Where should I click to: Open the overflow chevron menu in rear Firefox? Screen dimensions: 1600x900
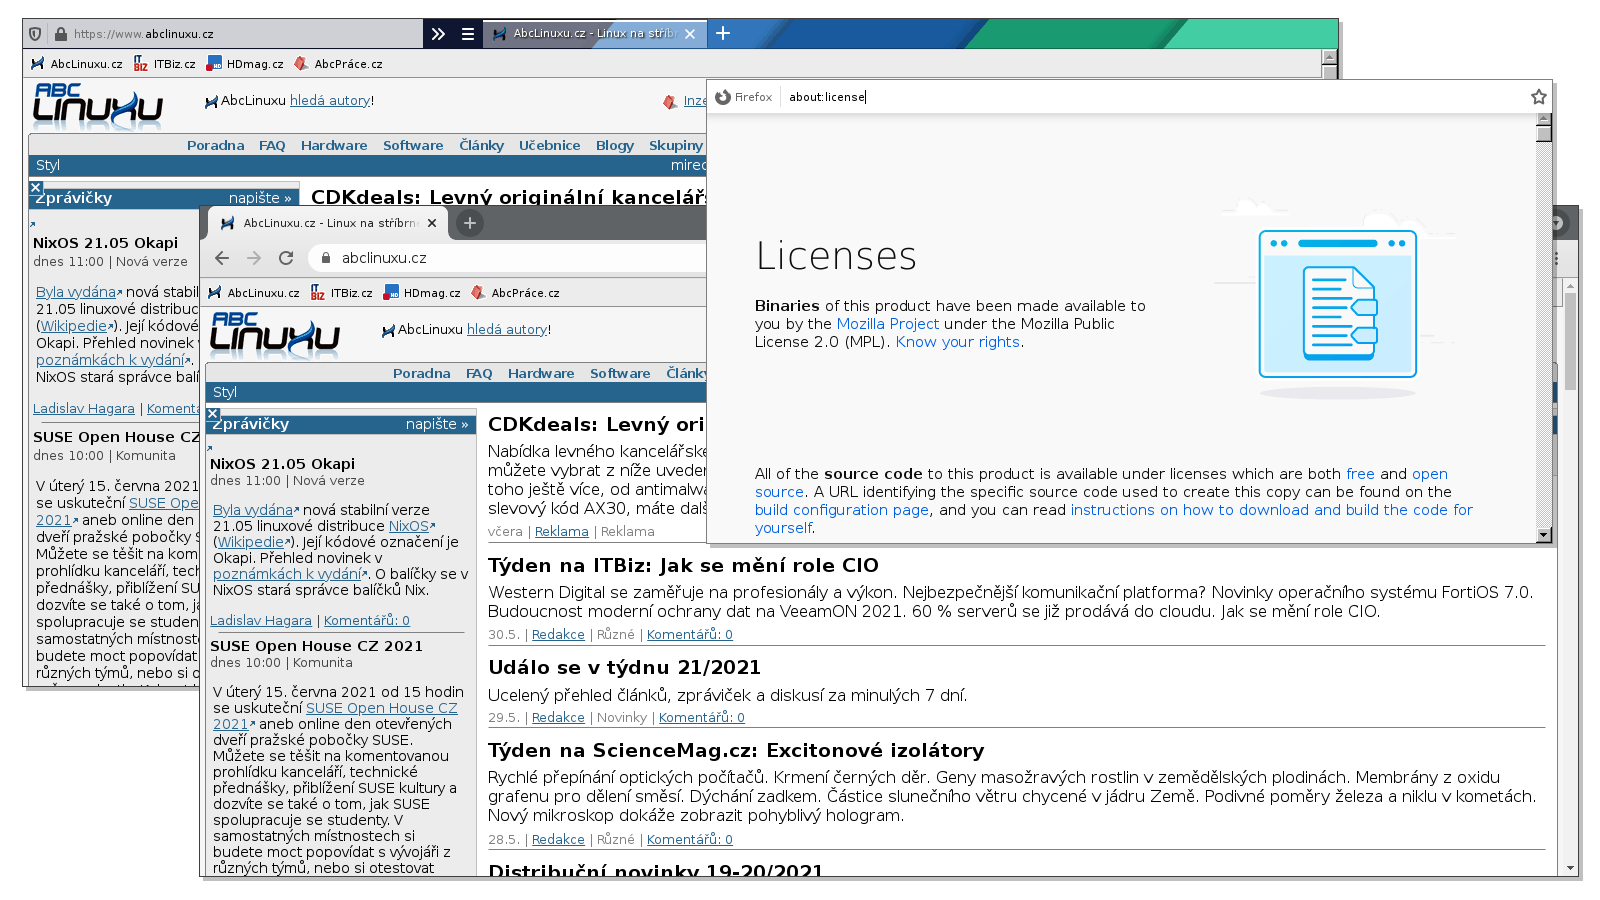(x=438, y=34)
